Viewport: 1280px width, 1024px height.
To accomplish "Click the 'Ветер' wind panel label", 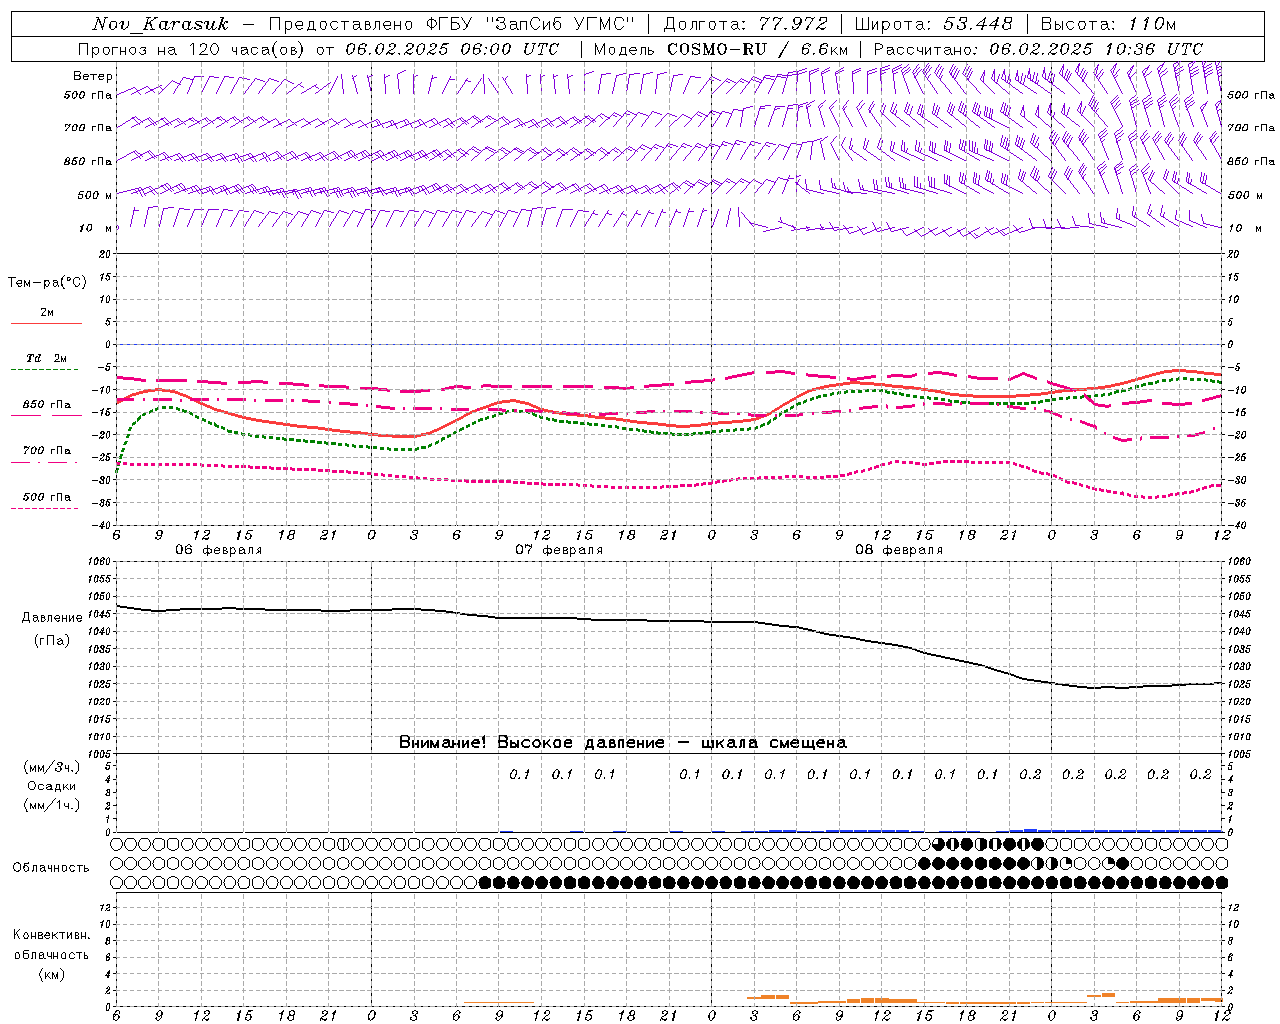I will (93, 76).
